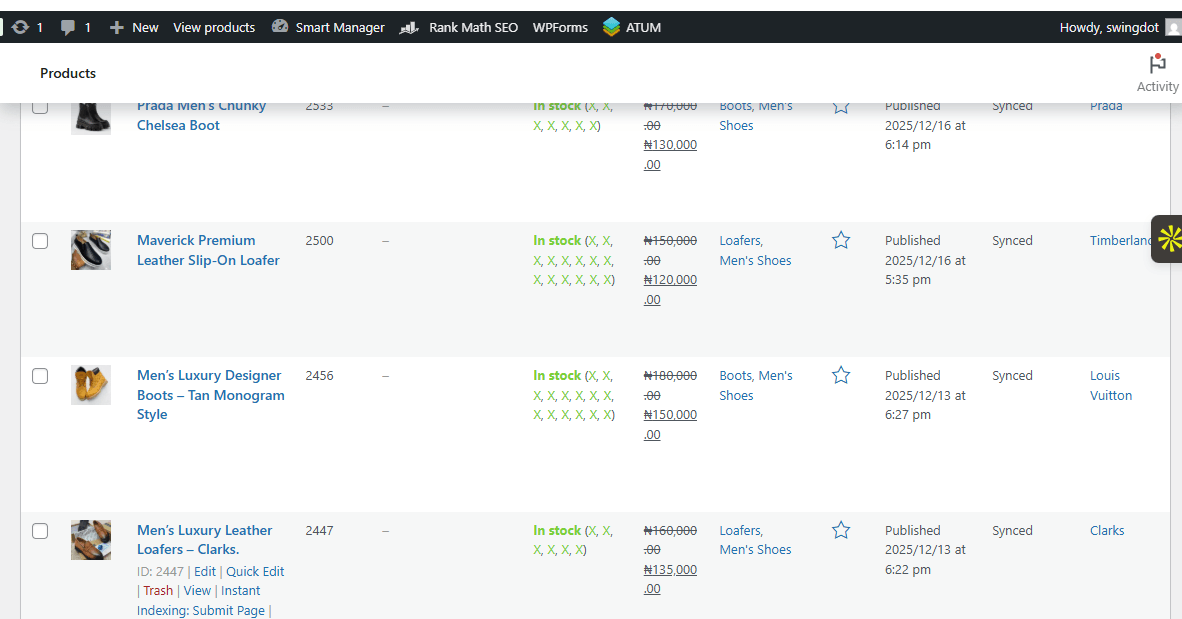Open the comments bubble icon in admin bar
Viewport: 1182px width, 619px height.
tap(68, 28)
